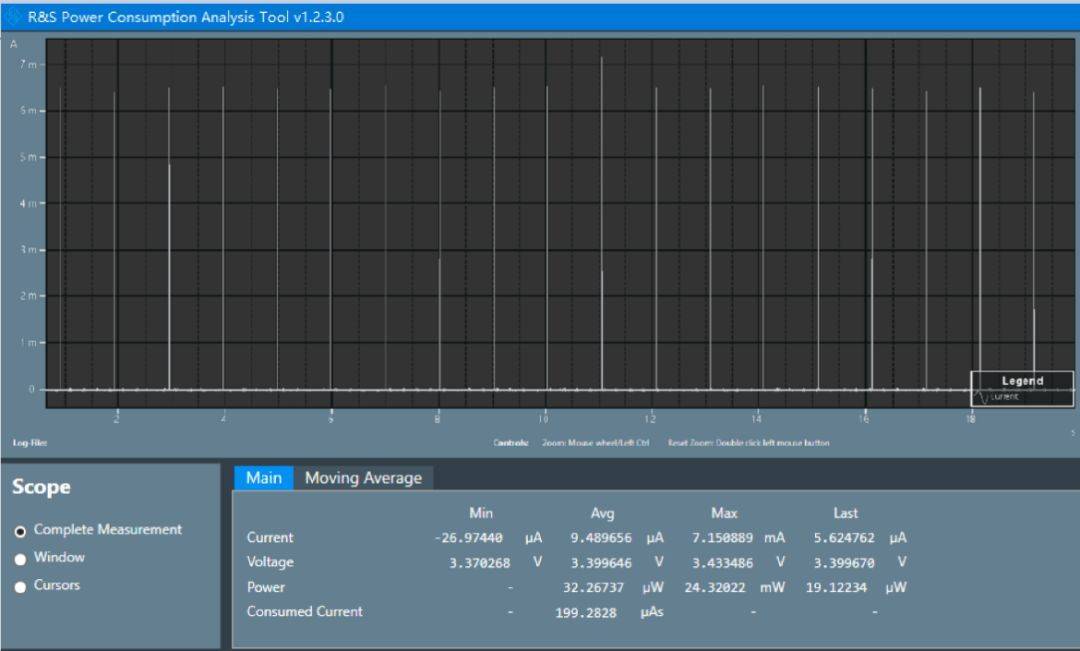The height and width of the screenshot is (651, 1080).
Task: Click the Legend box title
Action: [1022, 381]
